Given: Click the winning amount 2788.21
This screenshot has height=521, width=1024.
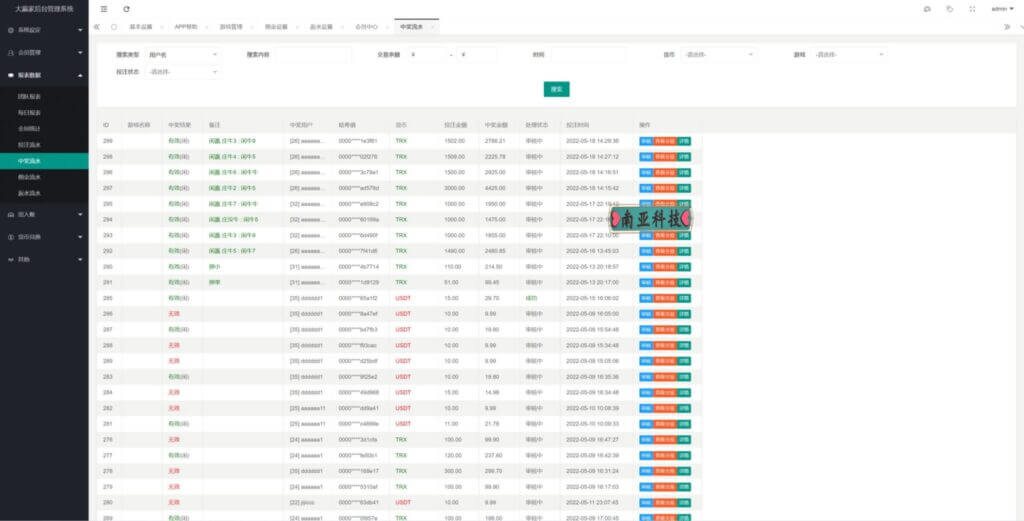Looking at the screenshot, I should [x=495, y=141].
